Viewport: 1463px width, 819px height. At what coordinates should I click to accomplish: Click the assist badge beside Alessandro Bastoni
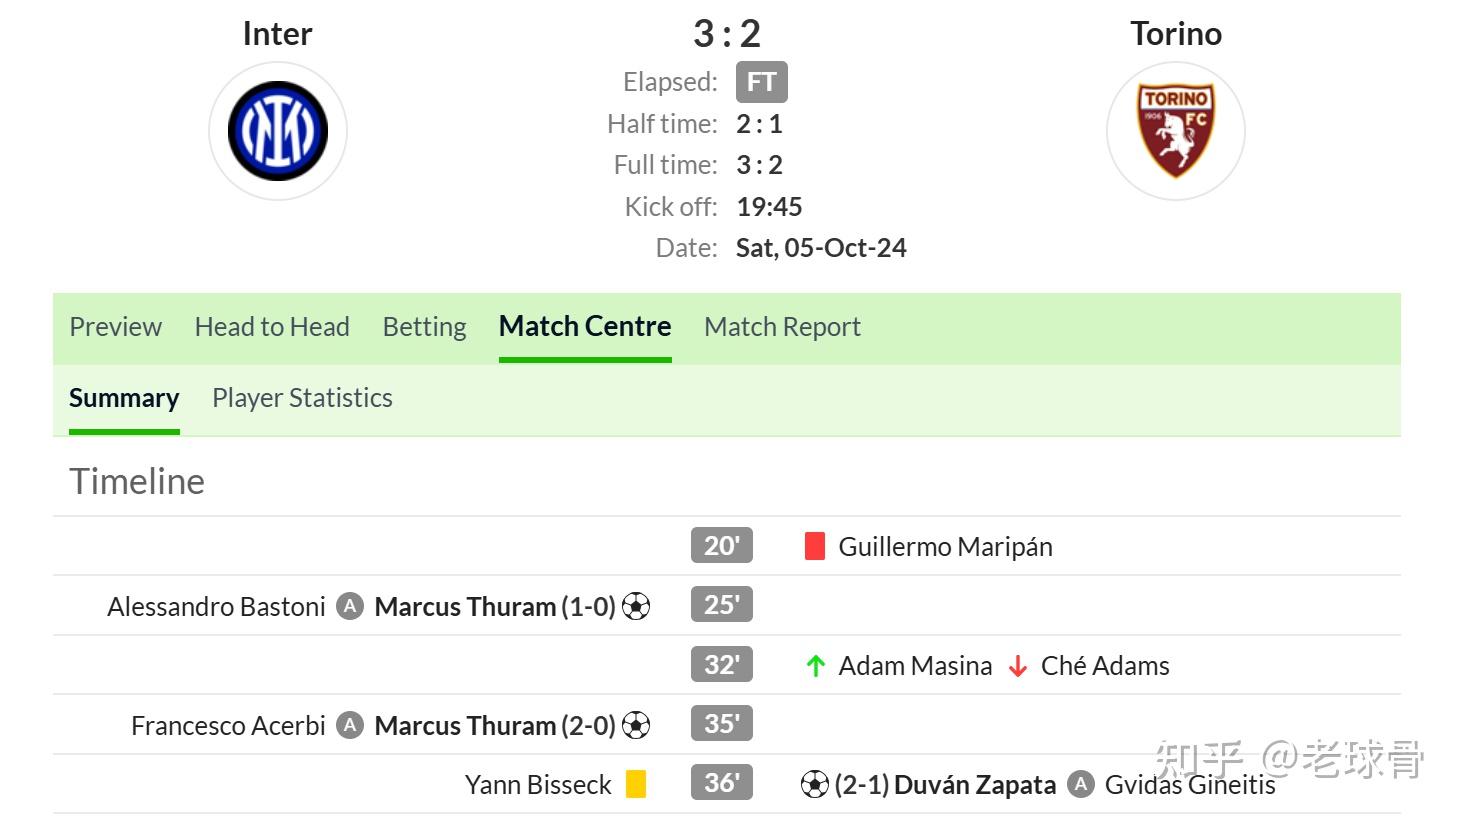(350, 606)
